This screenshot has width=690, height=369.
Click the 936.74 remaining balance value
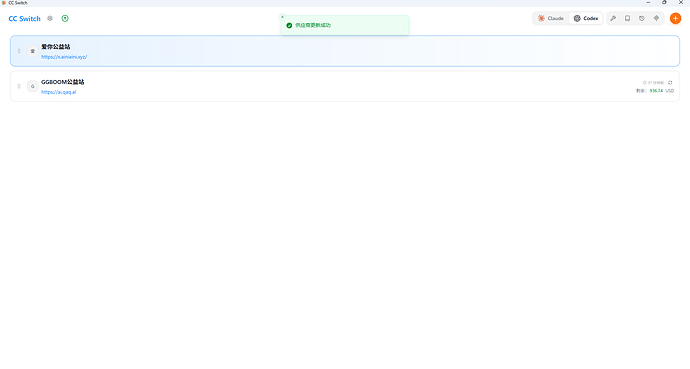(656, 91)
